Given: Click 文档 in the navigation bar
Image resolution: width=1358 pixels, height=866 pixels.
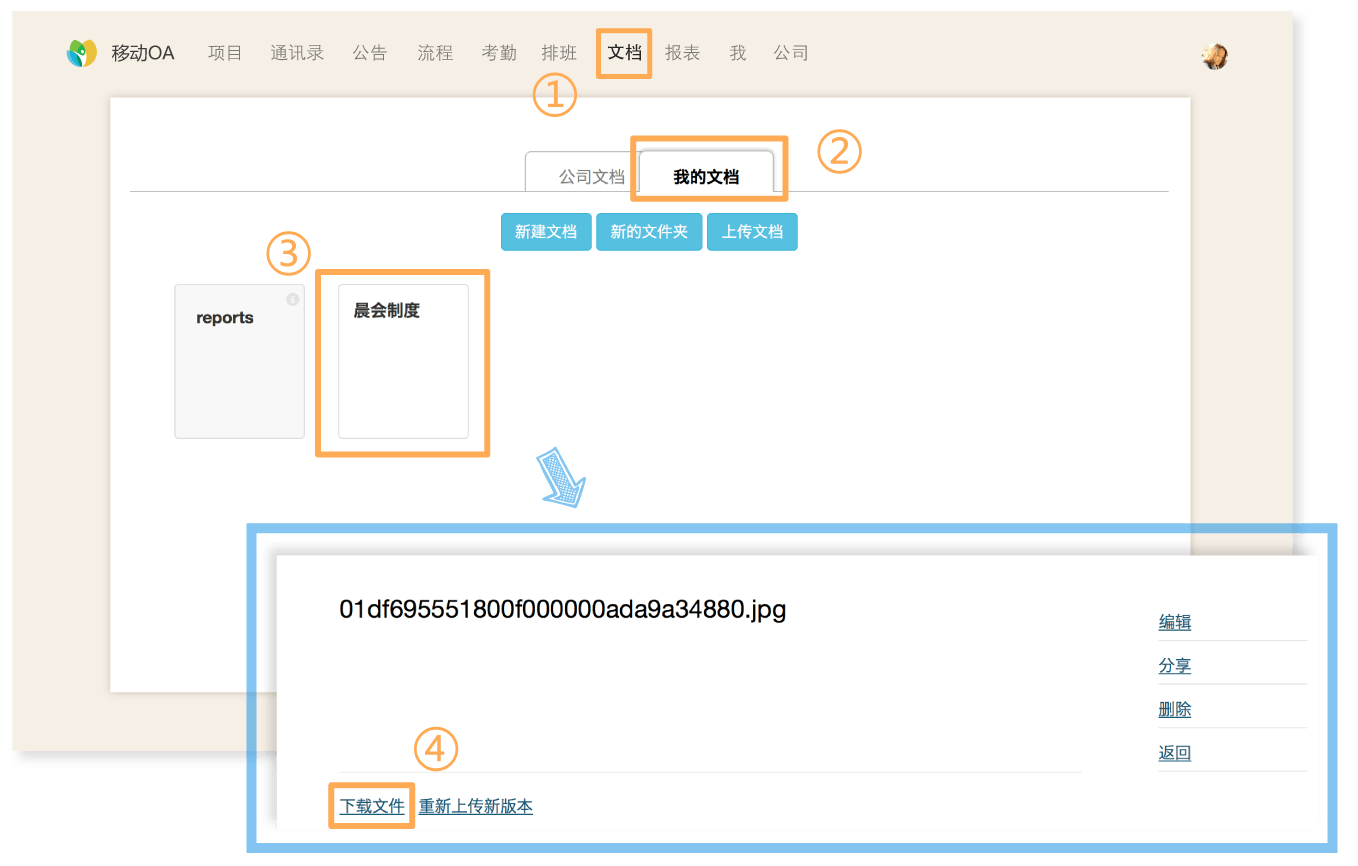Looking at the screenshot, I should click(x=625, y=53).
